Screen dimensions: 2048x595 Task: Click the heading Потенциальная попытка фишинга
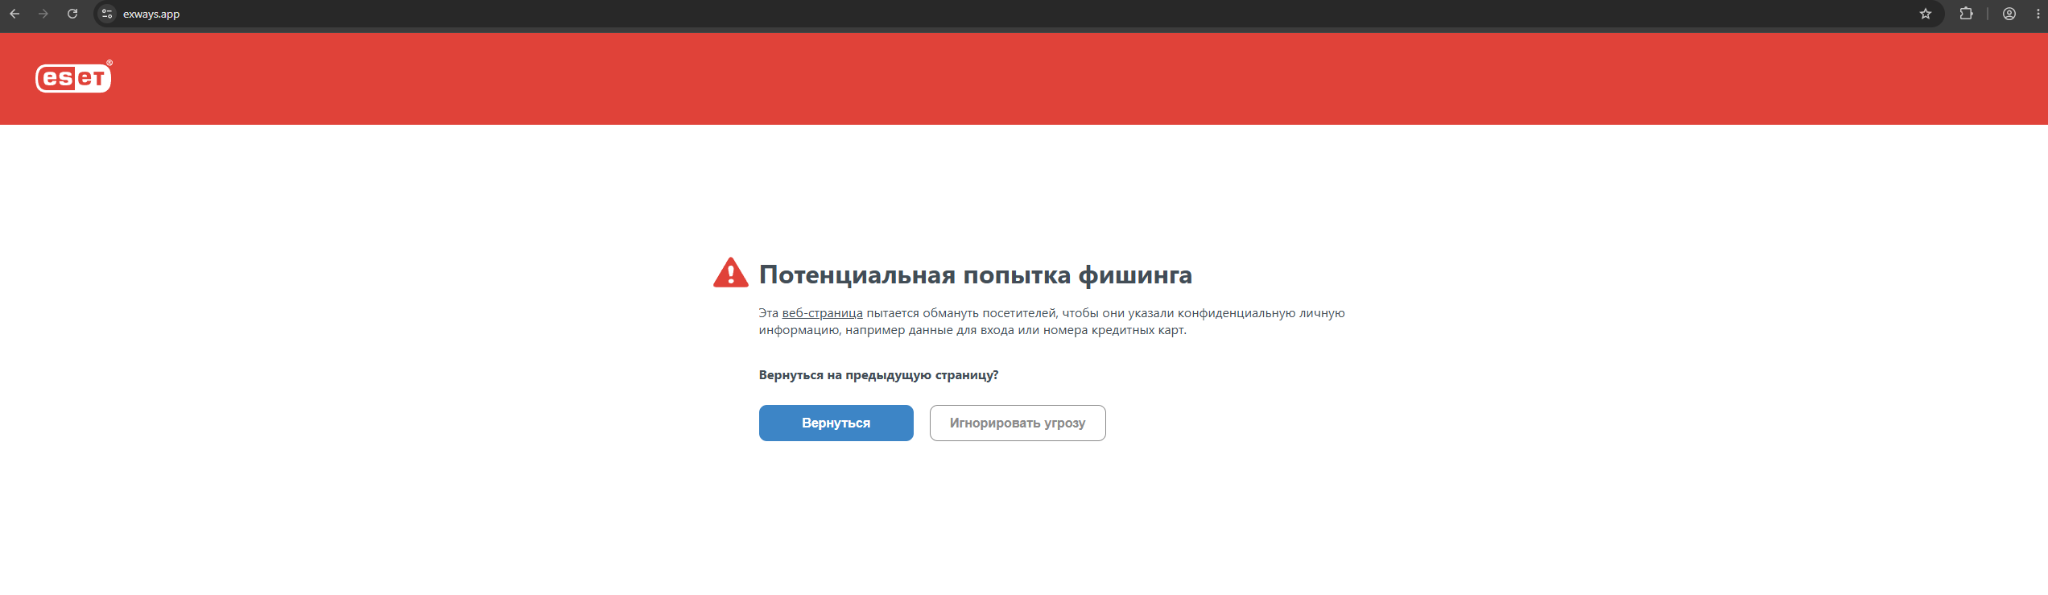(x=975, y=274)
